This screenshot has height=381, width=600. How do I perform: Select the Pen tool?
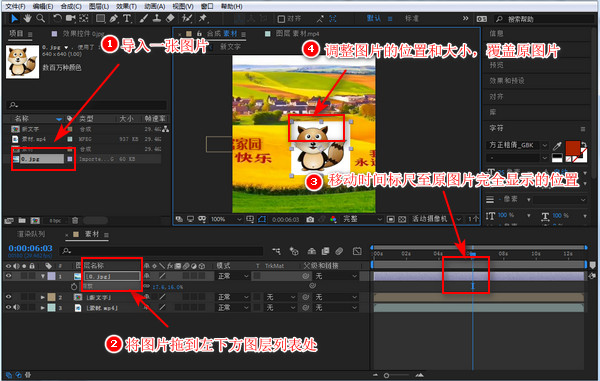114,18
